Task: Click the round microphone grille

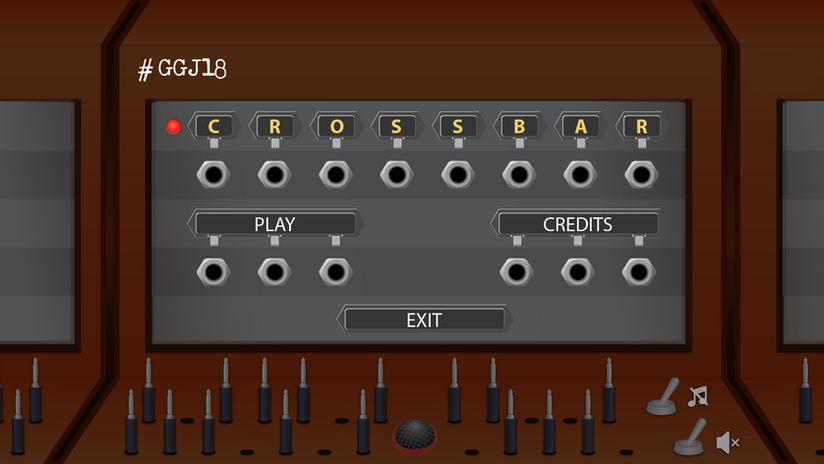Action: click(x=415, y=435)
